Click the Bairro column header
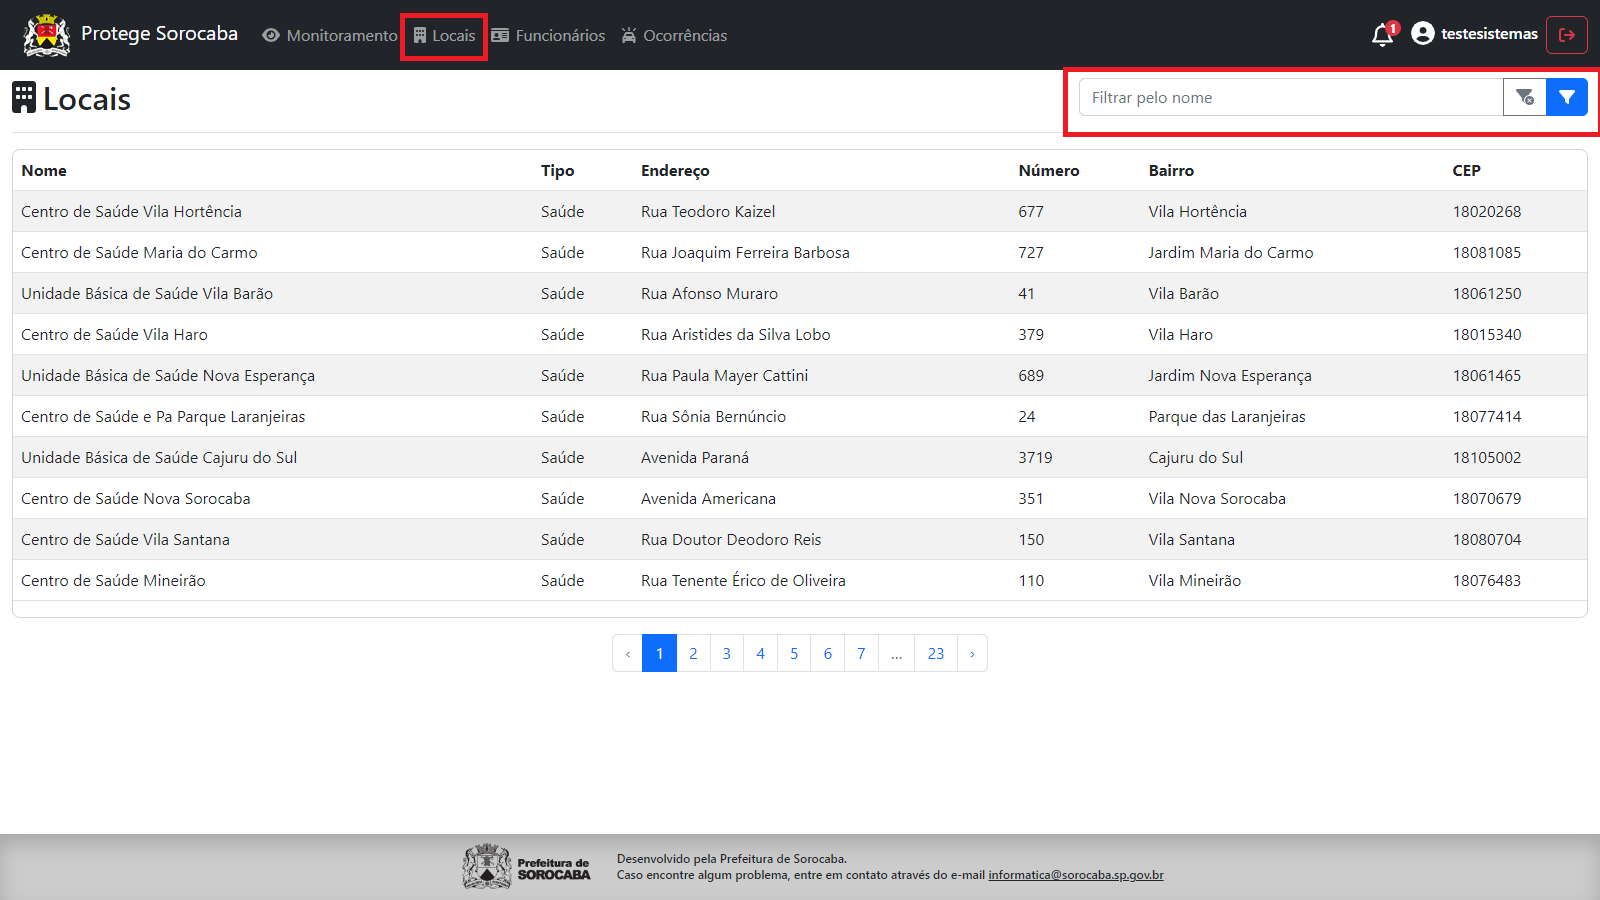The height and width of the screenshot is (900, 1600). click(1171, 170)
